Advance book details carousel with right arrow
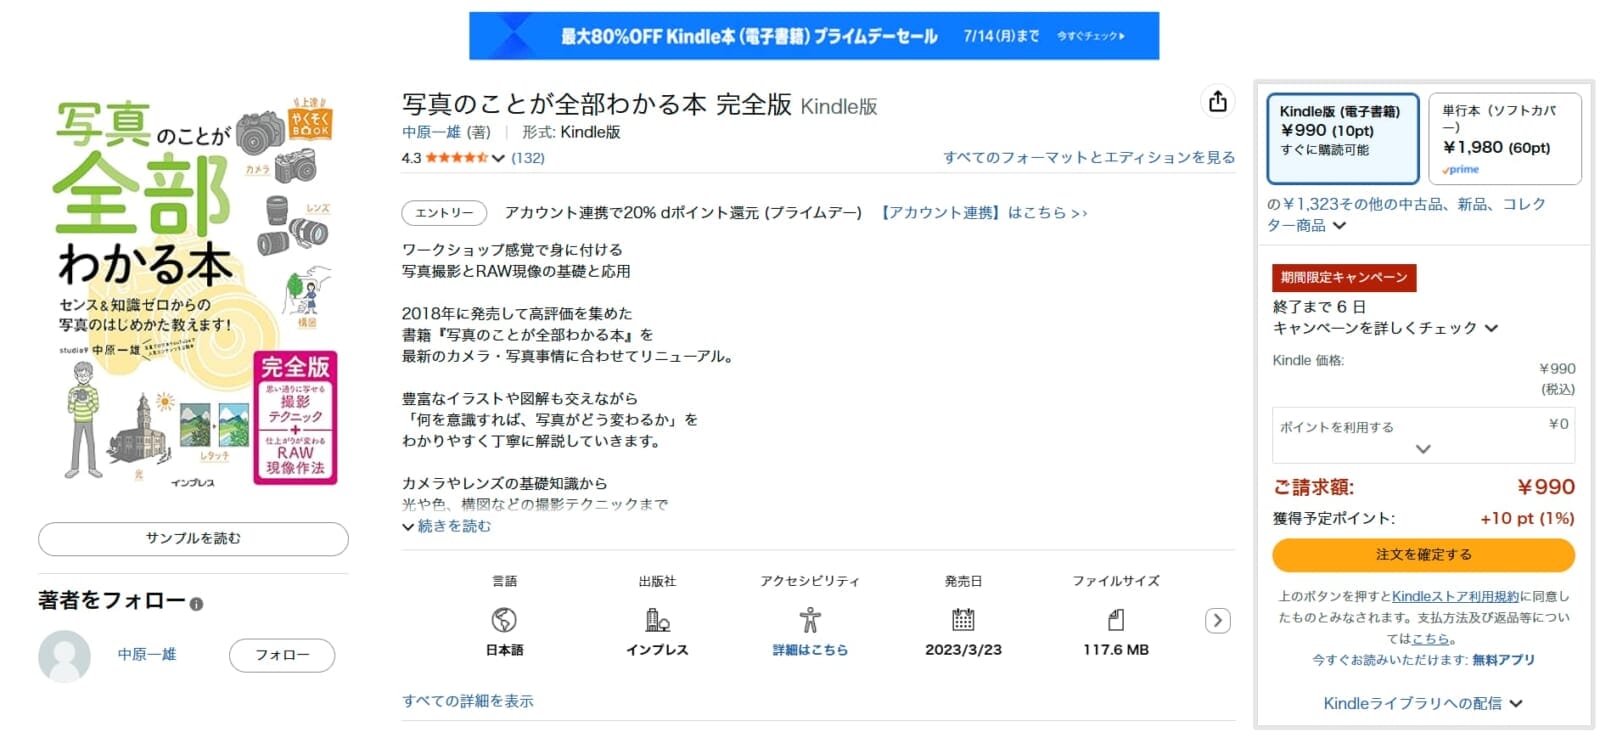 (1217, 621)
